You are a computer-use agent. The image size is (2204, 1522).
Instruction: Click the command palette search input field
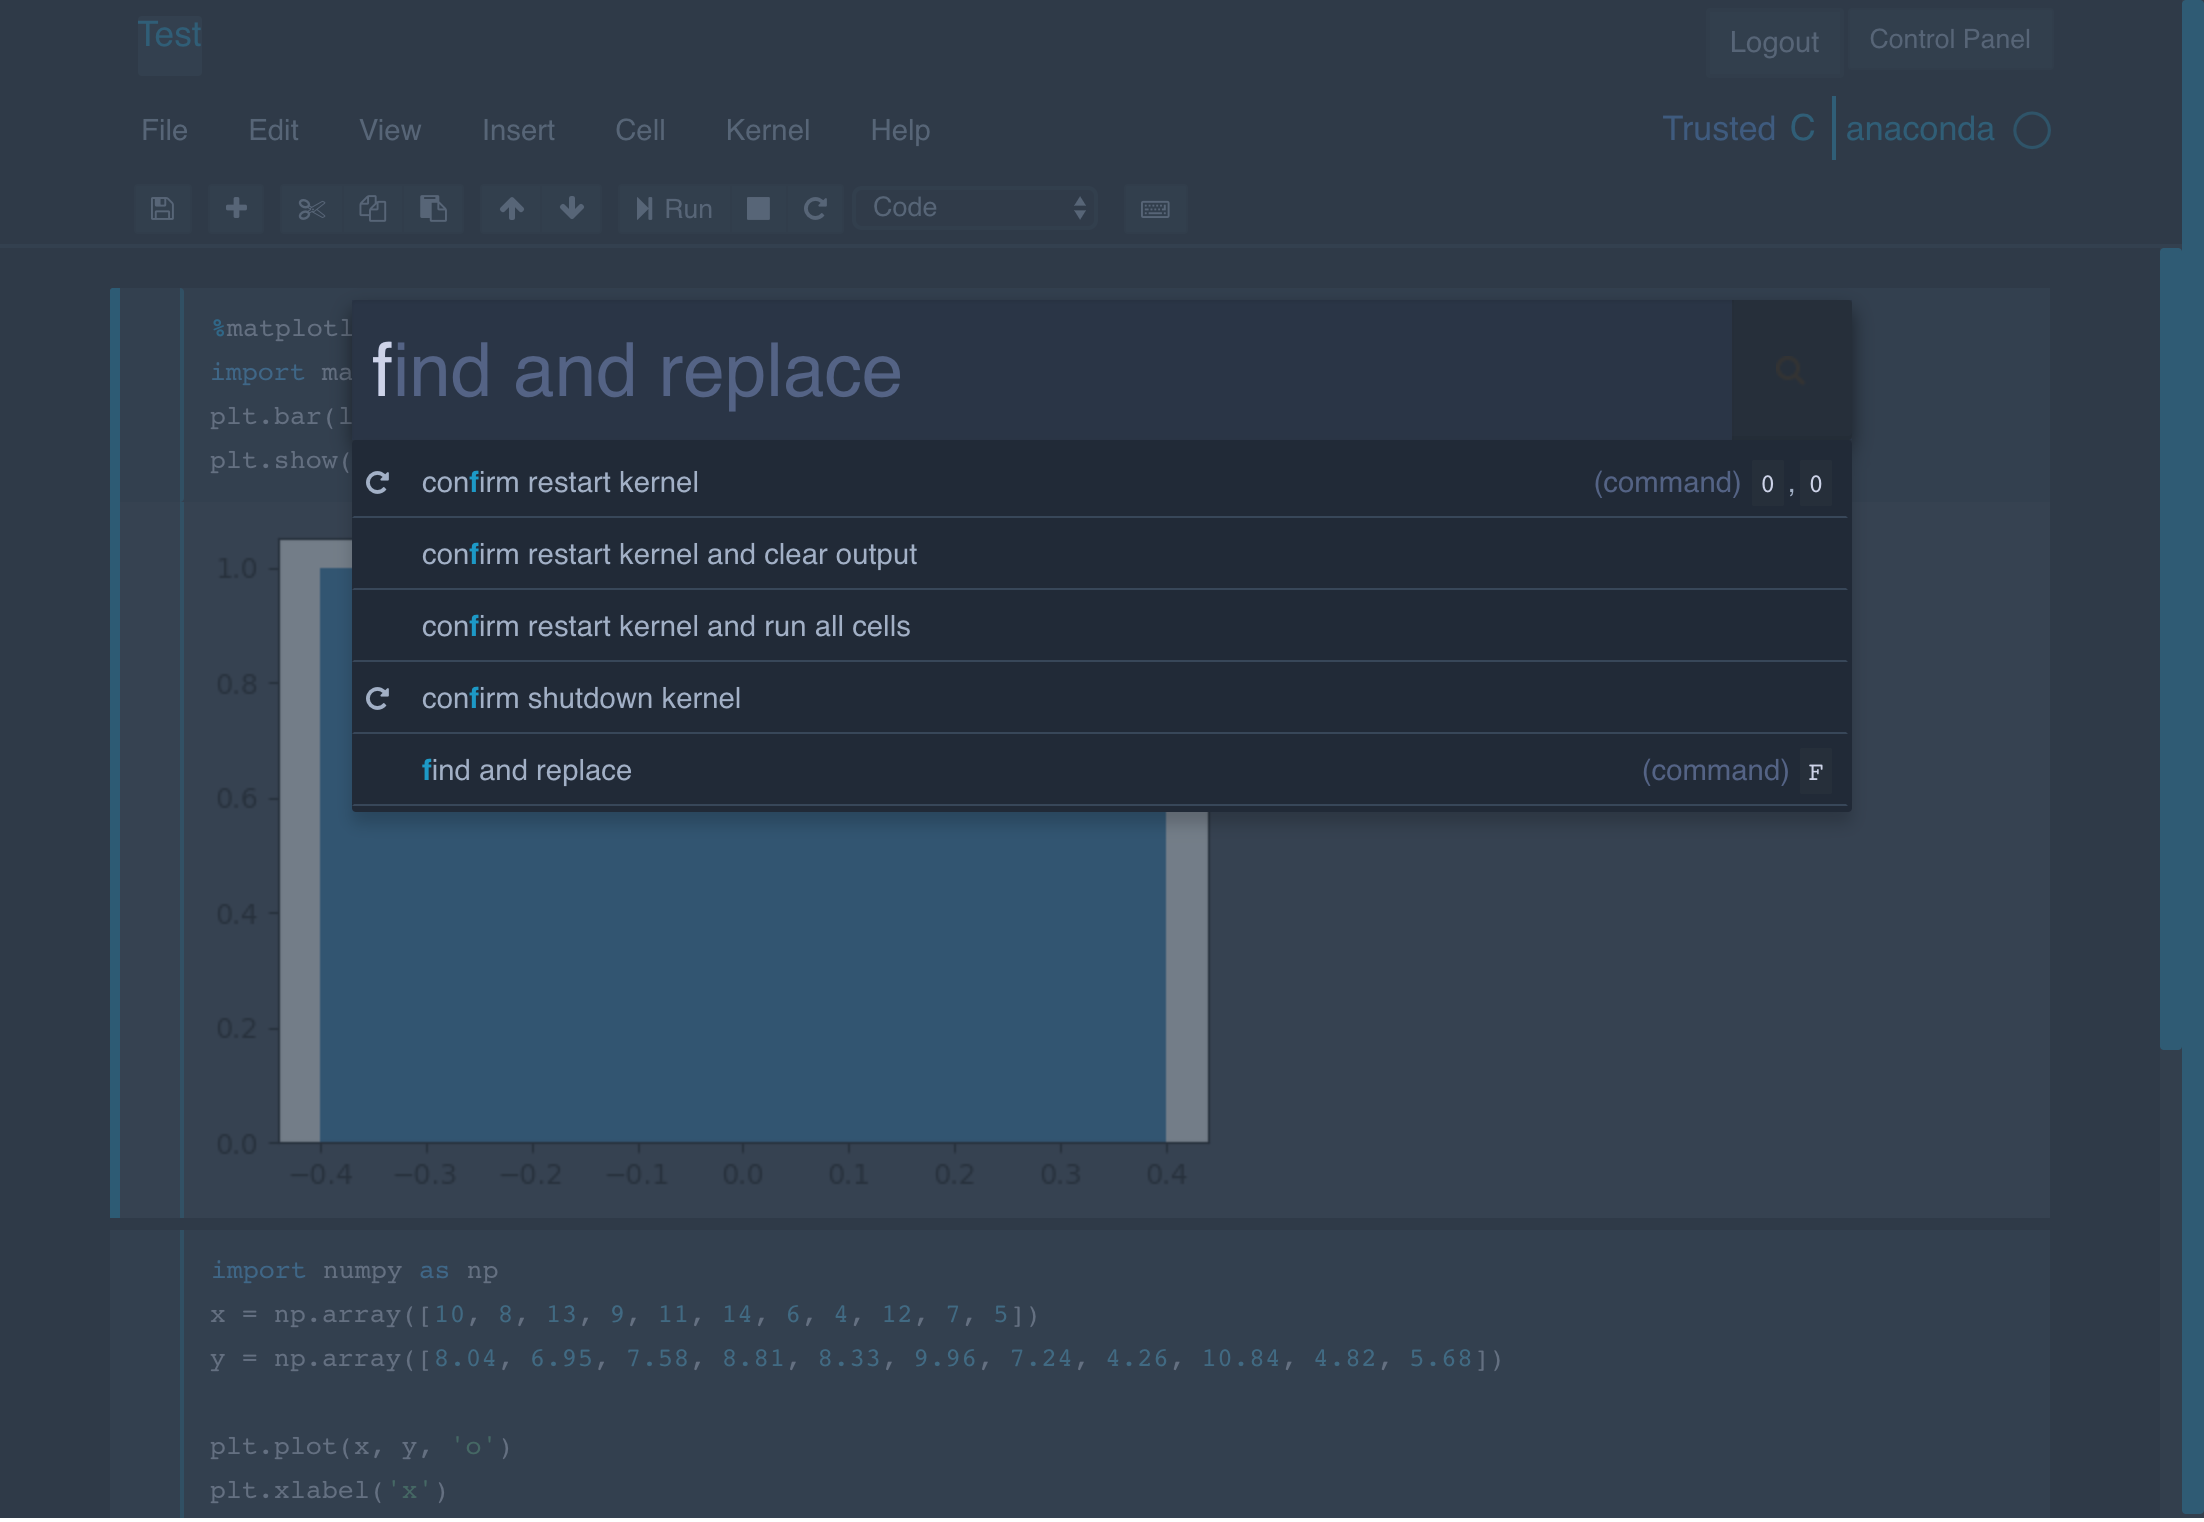[x=1042, y=370]
